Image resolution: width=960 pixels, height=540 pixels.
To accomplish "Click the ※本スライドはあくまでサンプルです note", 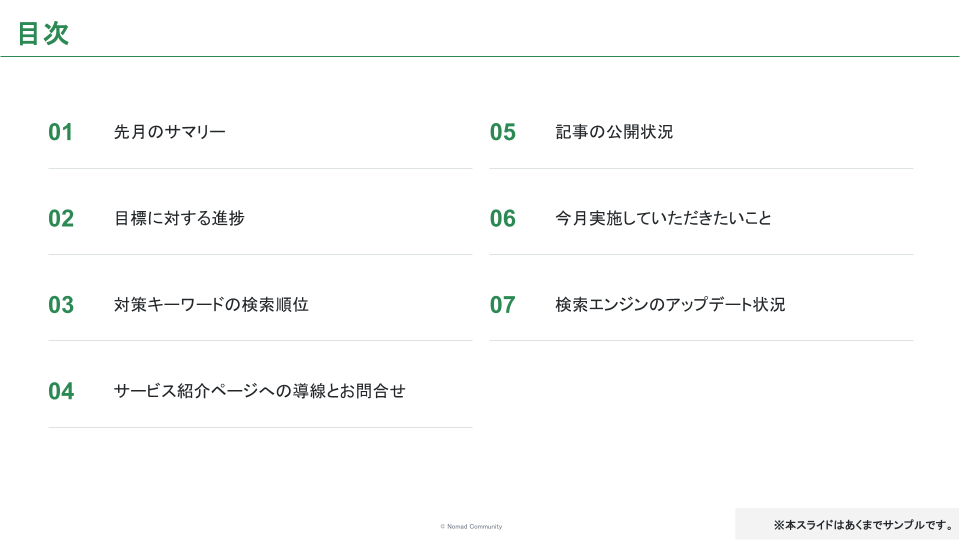I will [x=863, y=525].
